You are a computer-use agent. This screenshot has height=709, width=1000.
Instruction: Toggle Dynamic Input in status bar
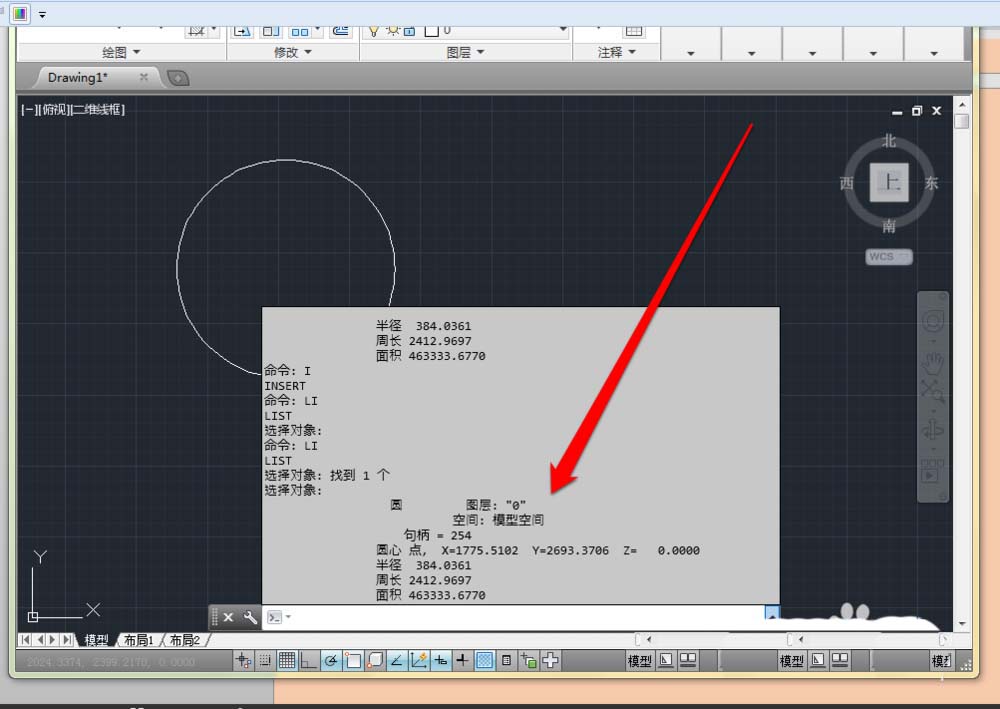click(x=441, y=661)
